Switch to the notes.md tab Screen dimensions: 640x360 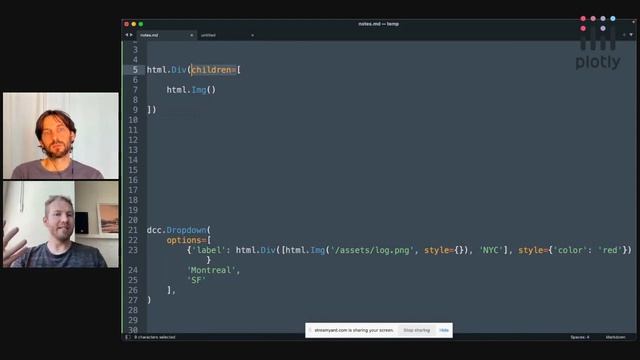(166, 35)
